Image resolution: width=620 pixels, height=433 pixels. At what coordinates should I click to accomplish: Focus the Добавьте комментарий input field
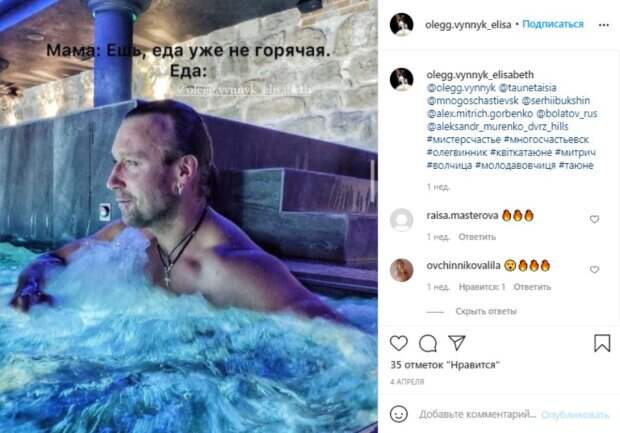point(477,414)
